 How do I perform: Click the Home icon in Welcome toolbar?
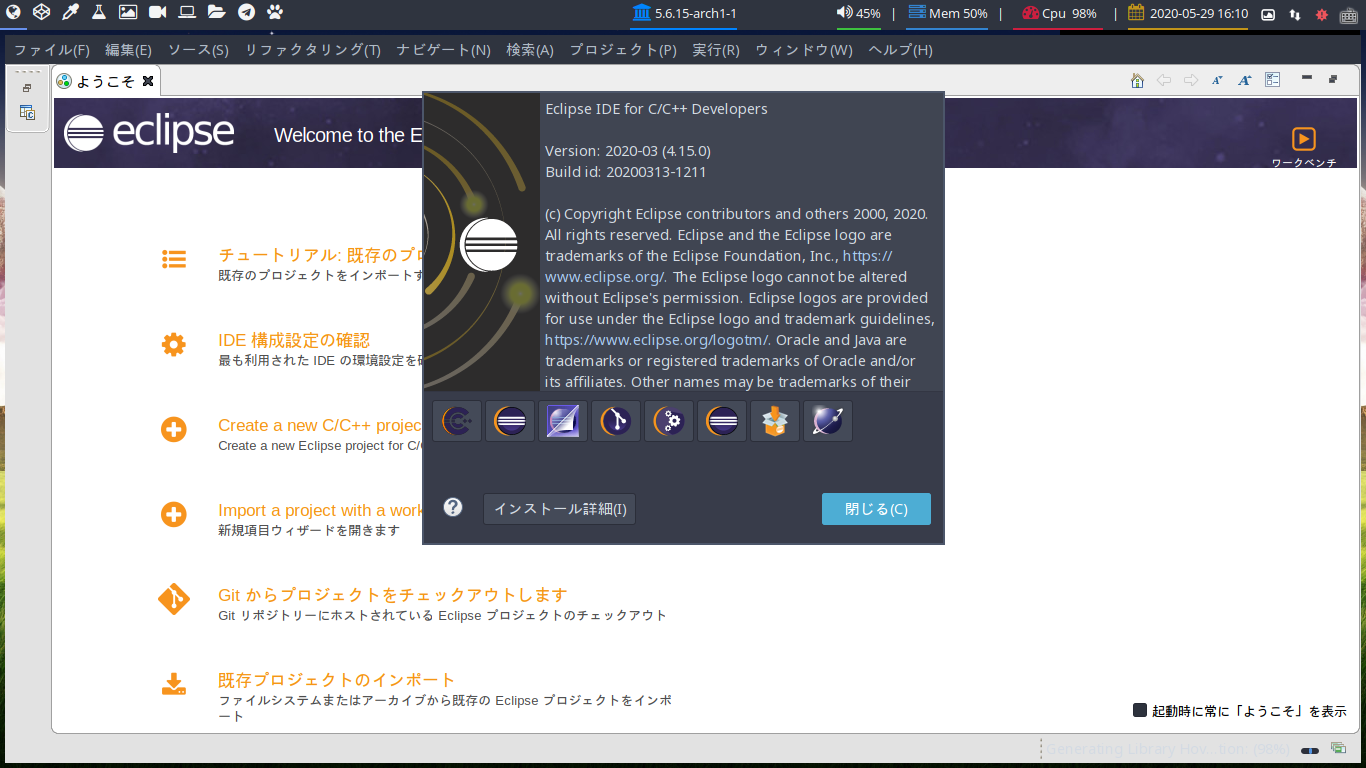point(1137,81)
